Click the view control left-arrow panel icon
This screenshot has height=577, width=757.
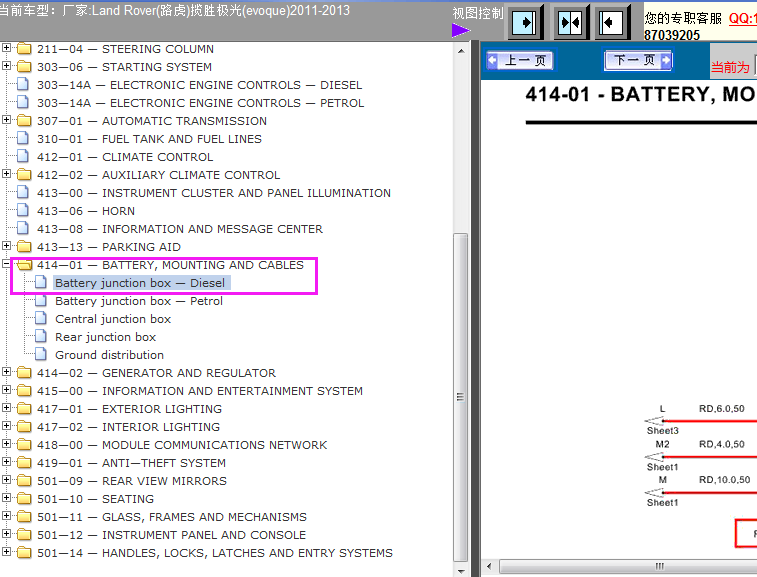coord(611,22)
